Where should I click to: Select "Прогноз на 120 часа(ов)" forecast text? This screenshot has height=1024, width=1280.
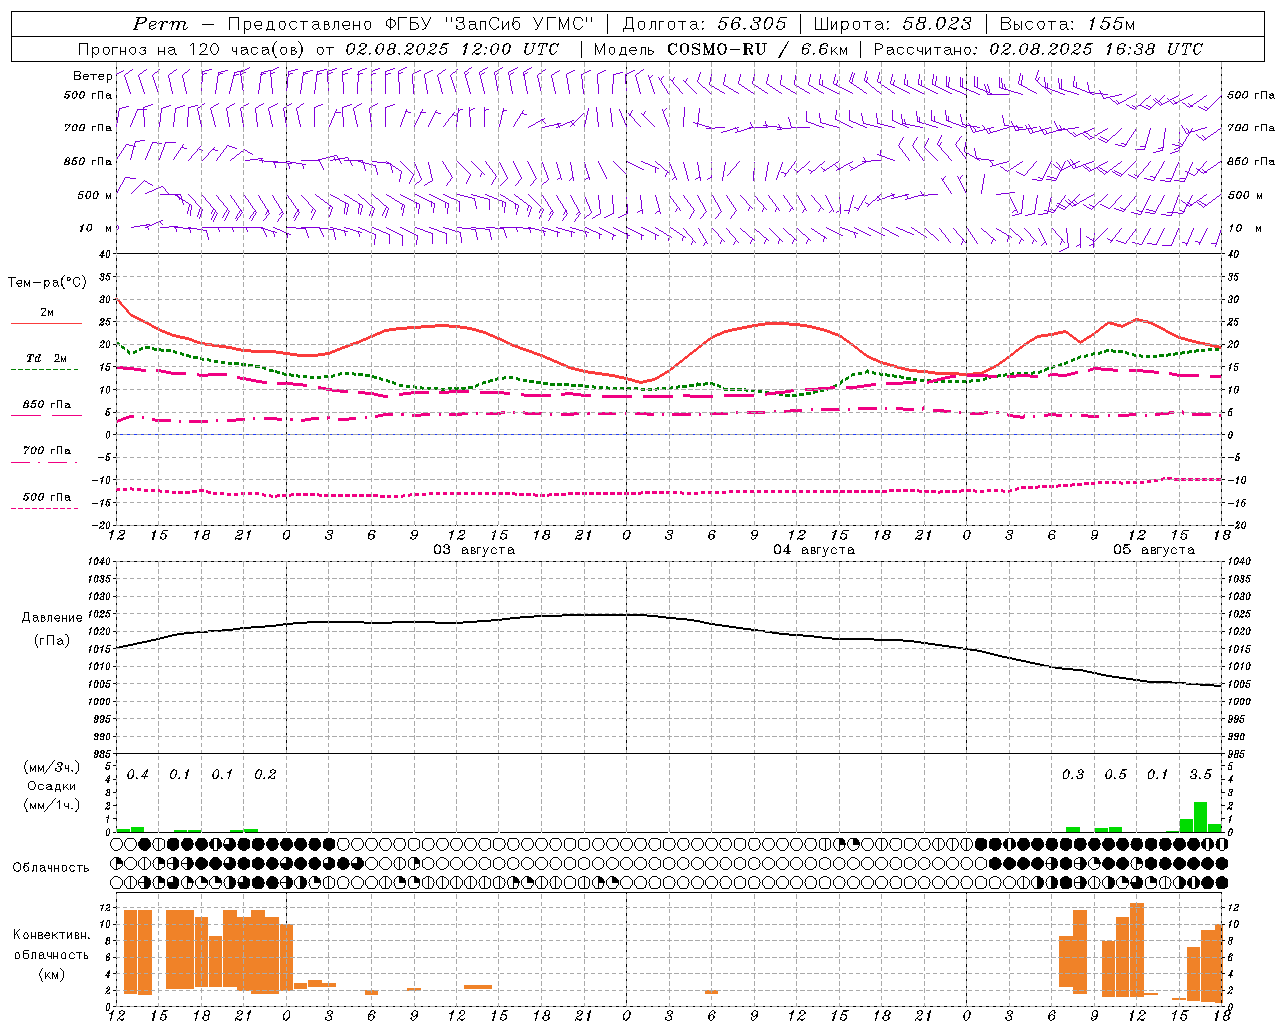(x=193, y=49)
